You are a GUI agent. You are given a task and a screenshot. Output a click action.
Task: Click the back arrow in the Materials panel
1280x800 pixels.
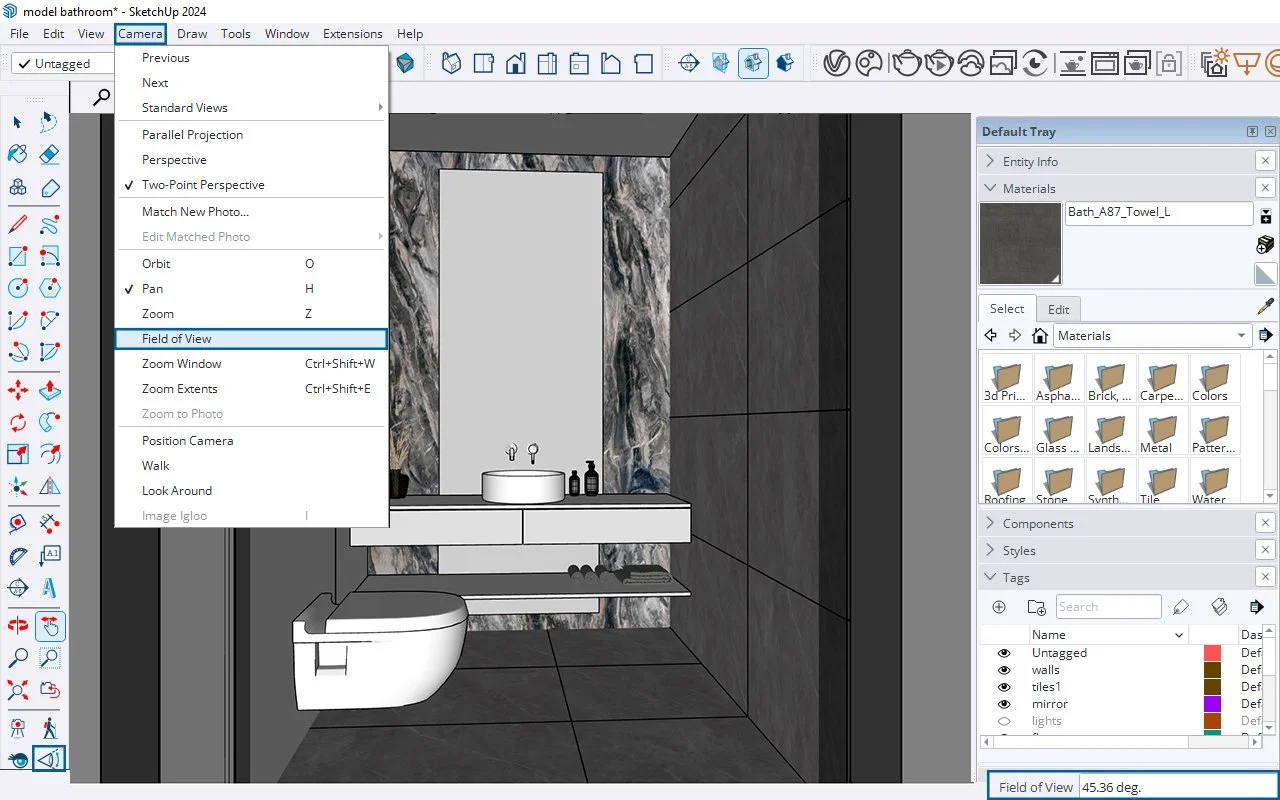[x=990, y=335]
